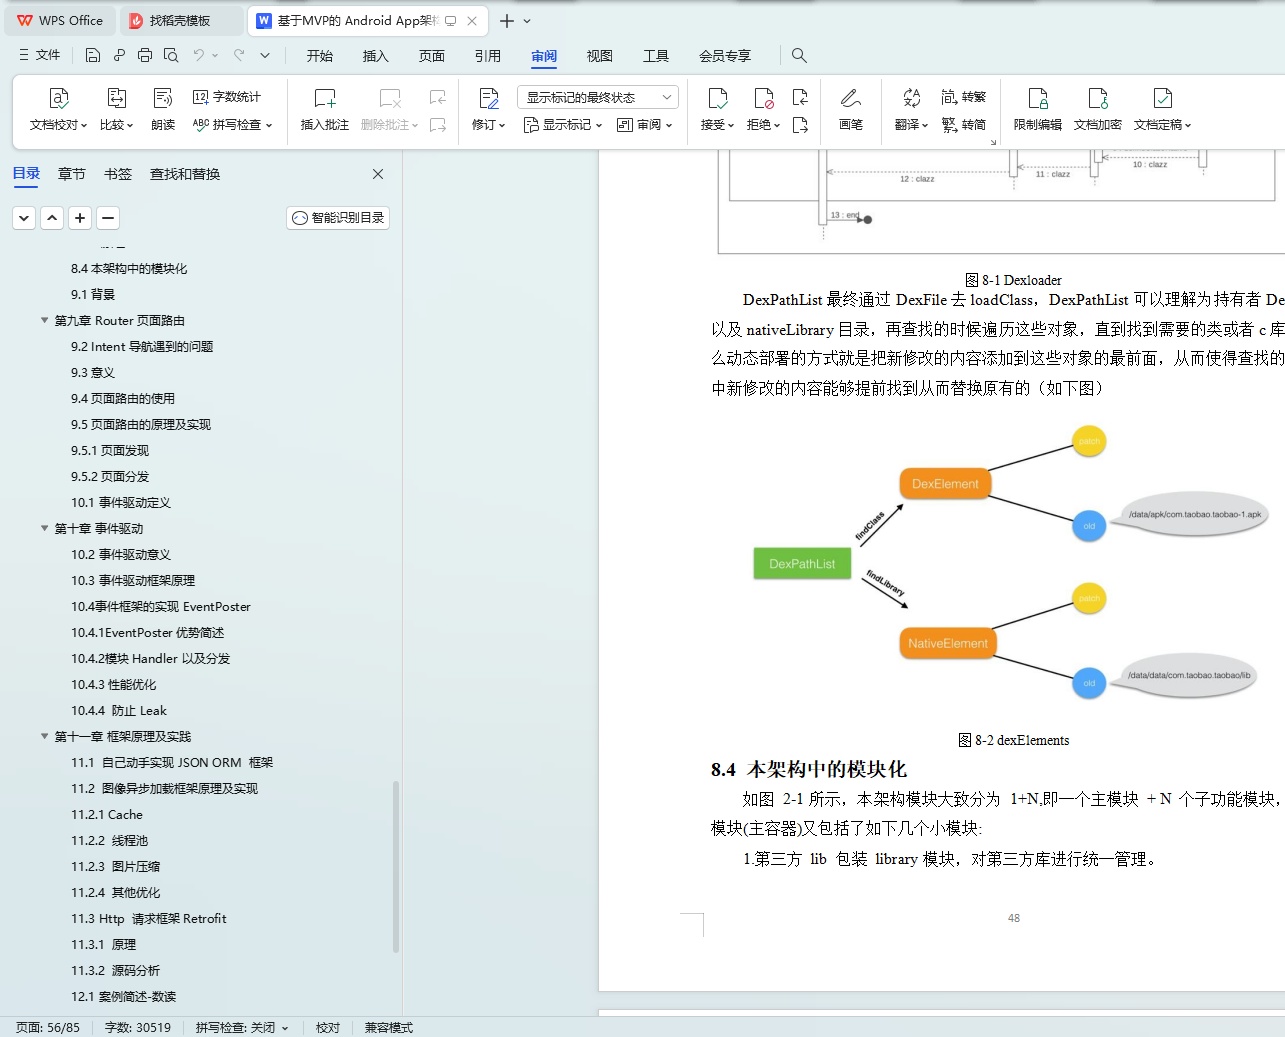Click the 接受 accept change icon
The height and width of the screenshot is (1037, 1285).
718,98
